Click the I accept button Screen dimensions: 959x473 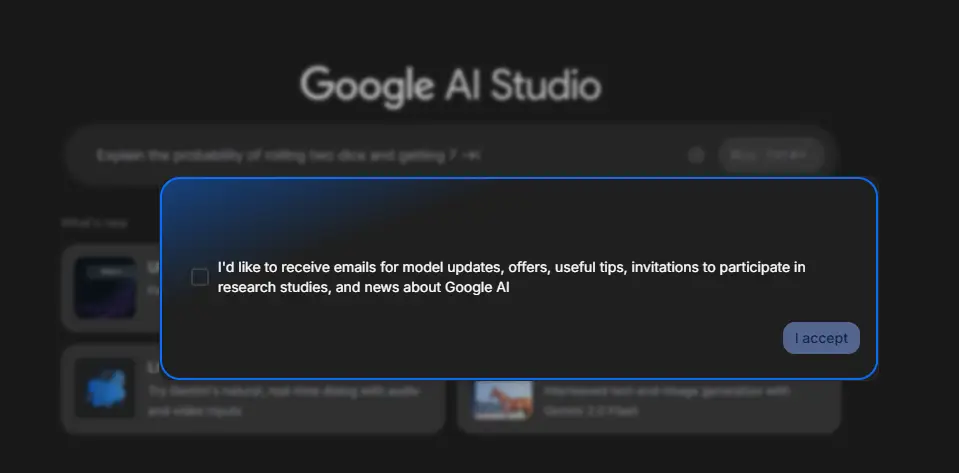click(821, 338)
